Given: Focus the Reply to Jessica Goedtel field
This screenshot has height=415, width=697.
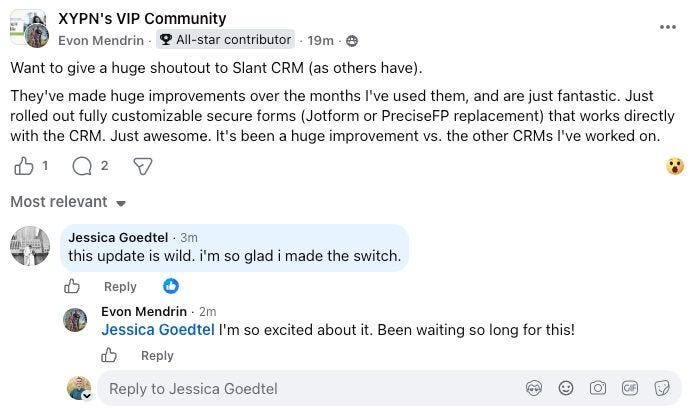Looking at the screenshot, I should (x=311, y=388).
